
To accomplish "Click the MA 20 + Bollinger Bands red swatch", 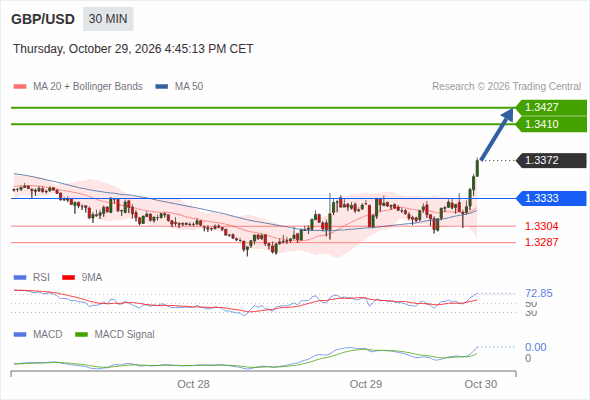I will [x=20, y=87].
